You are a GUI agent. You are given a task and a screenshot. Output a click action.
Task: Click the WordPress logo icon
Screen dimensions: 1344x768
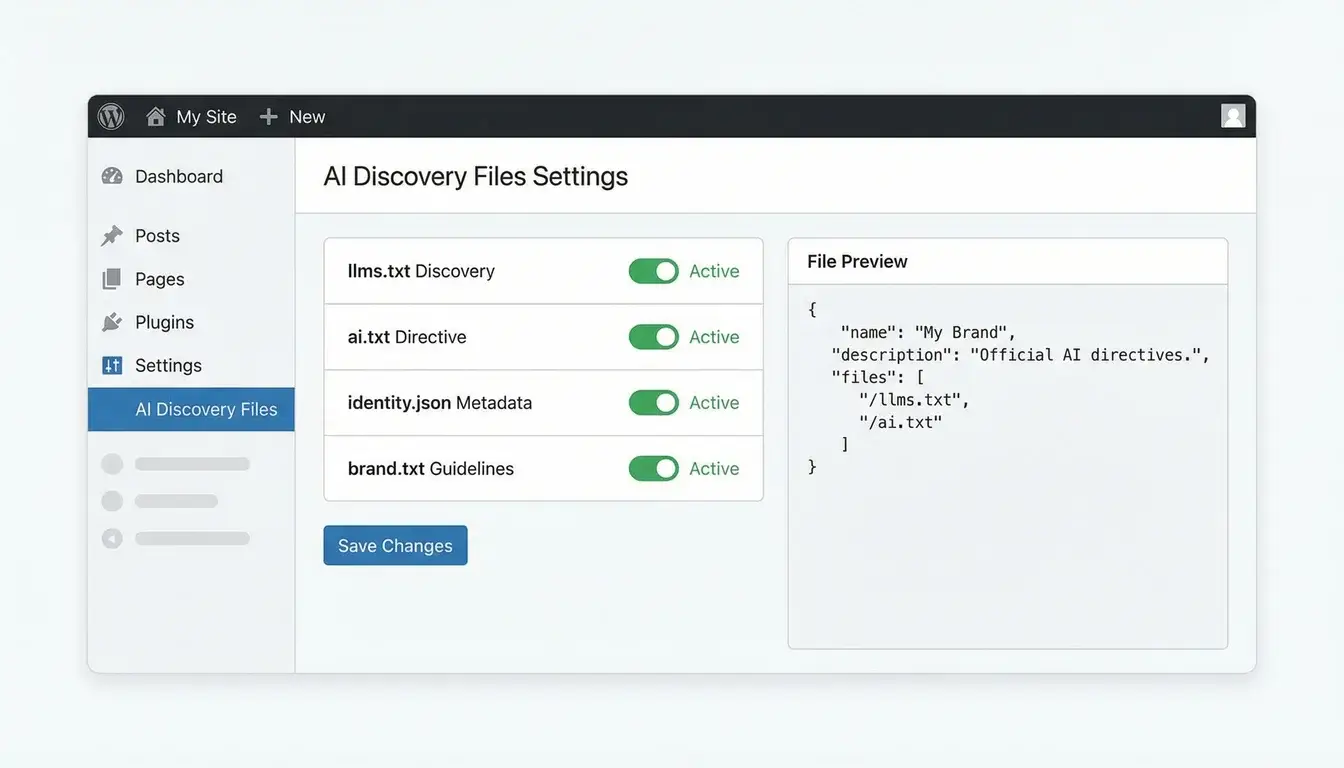pos(111,117)
